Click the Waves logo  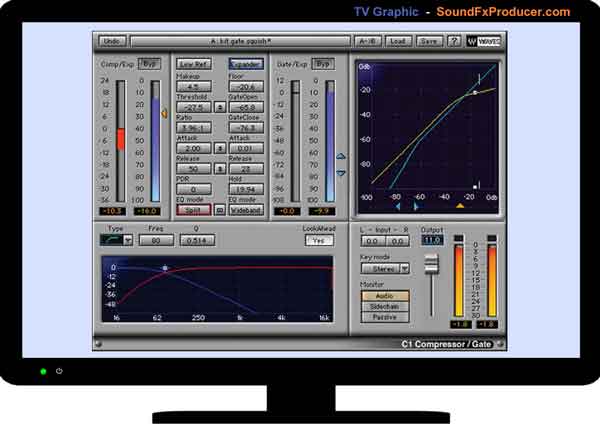tap(484, 41)
